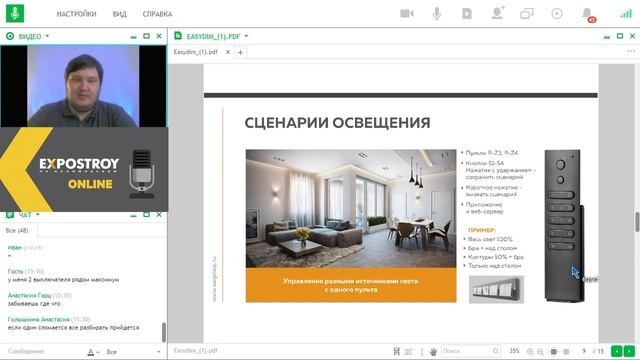Viewport: 640px width, 360px height.
Task: Close the Easydim_(1).pdf tab
Action: pos(228,52)
